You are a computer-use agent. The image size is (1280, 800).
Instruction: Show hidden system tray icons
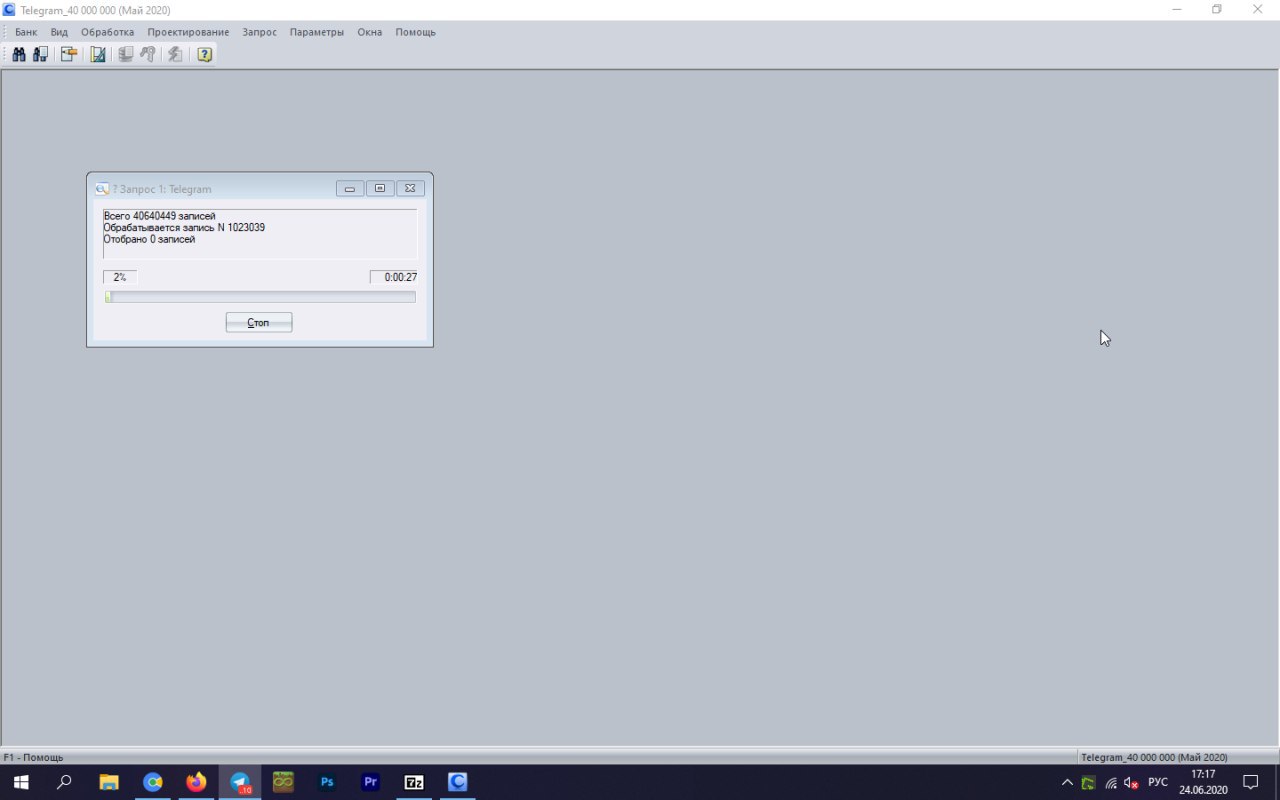[1067, 783]
